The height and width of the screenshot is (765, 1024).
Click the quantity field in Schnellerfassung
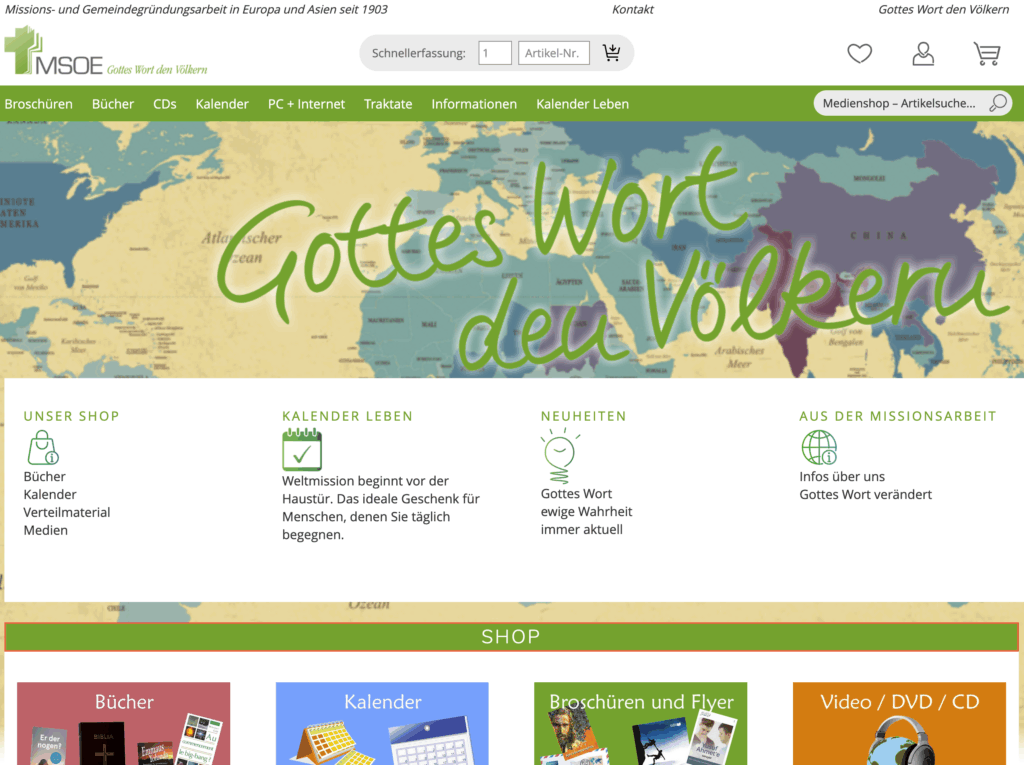tap(495, 53)
